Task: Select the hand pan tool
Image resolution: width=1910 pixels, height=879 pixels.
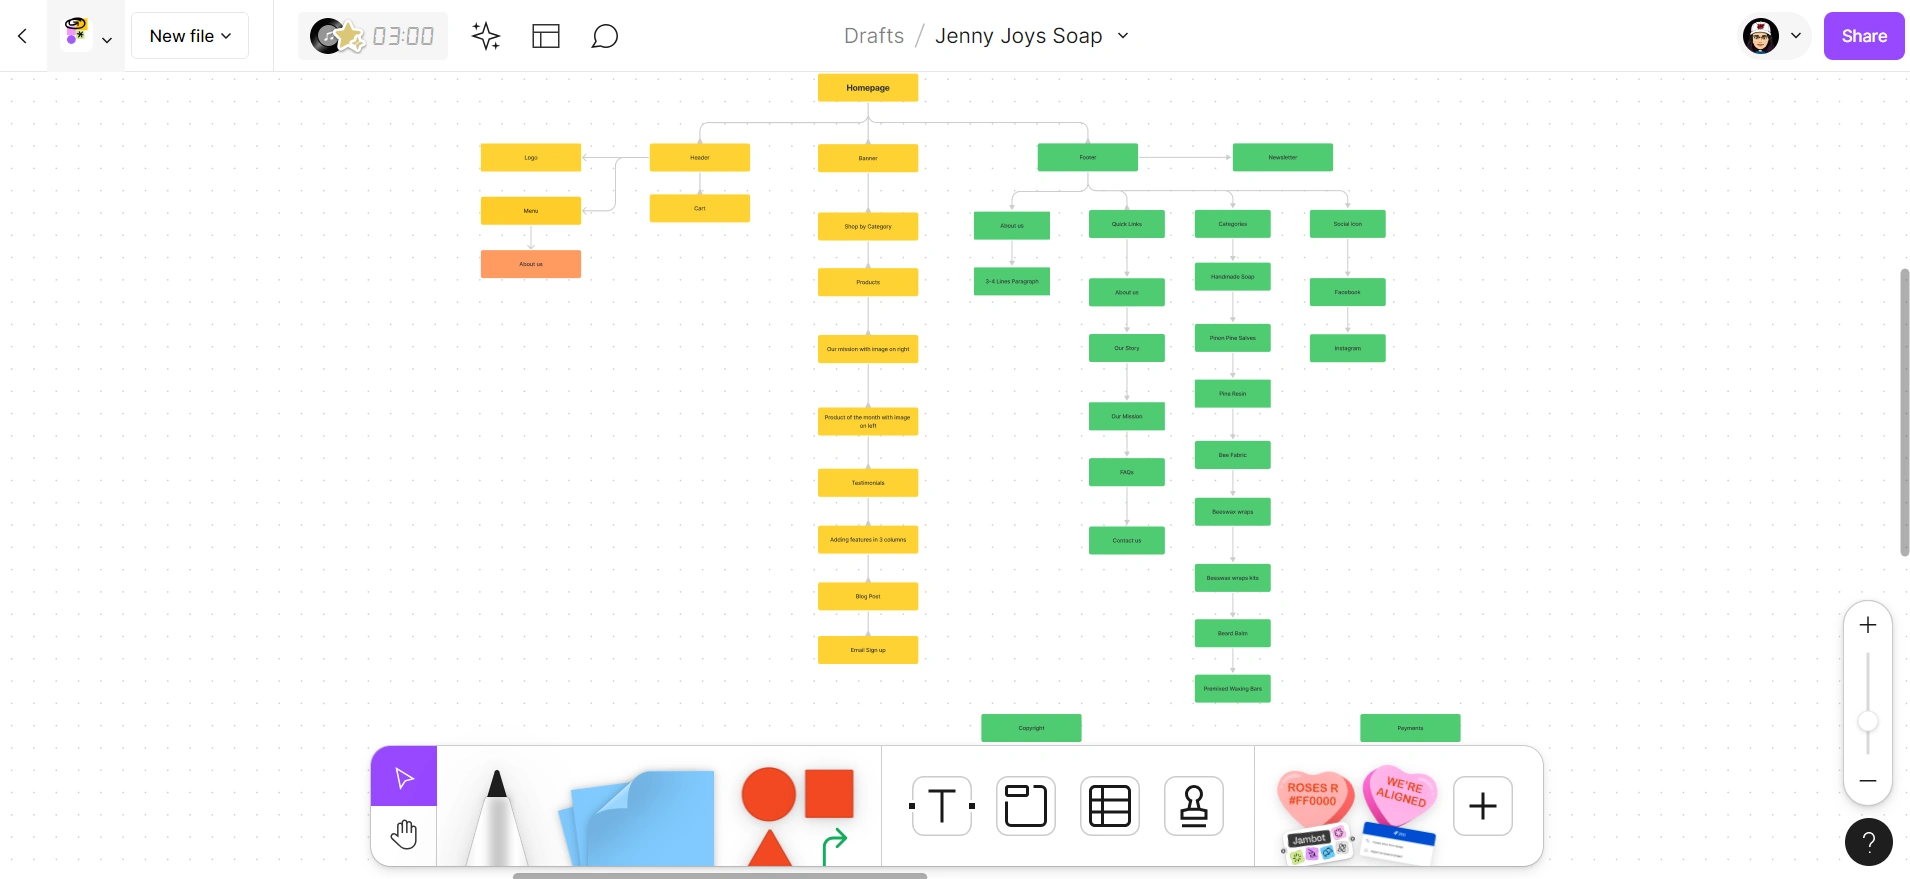Action: click(x=404, y=834)
